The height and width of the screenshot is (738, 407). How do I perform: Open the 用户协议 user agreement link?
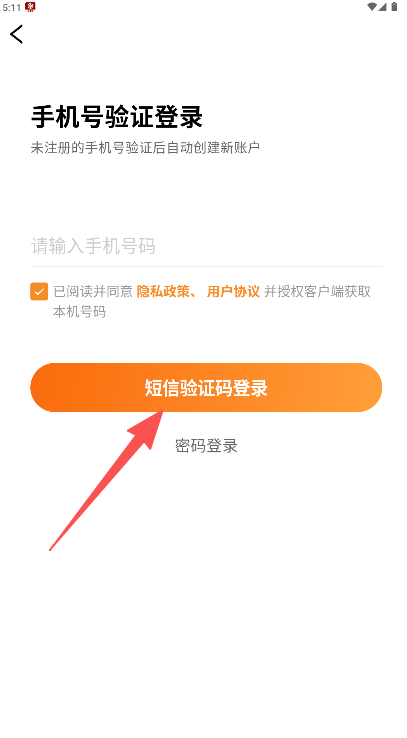233,291
